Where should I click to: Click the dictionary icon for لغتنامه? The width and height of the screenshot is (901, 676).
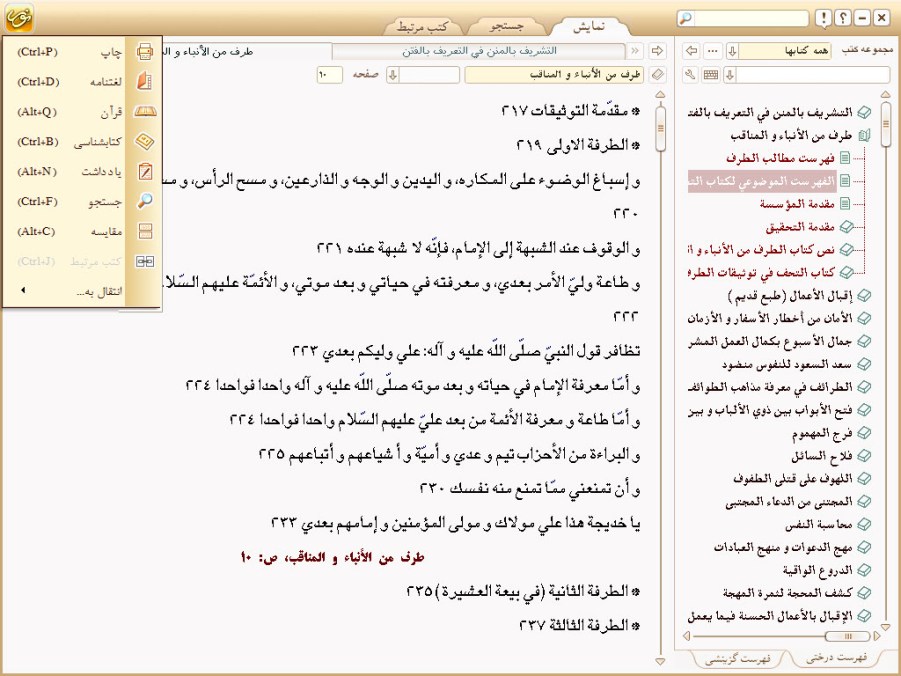pyautogui.click(x=145, y=82)
